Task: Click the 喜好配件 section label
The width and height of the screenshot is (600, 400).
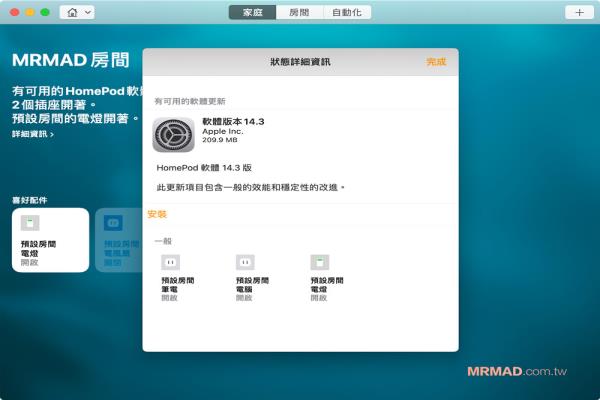Action: coord(29,200)
